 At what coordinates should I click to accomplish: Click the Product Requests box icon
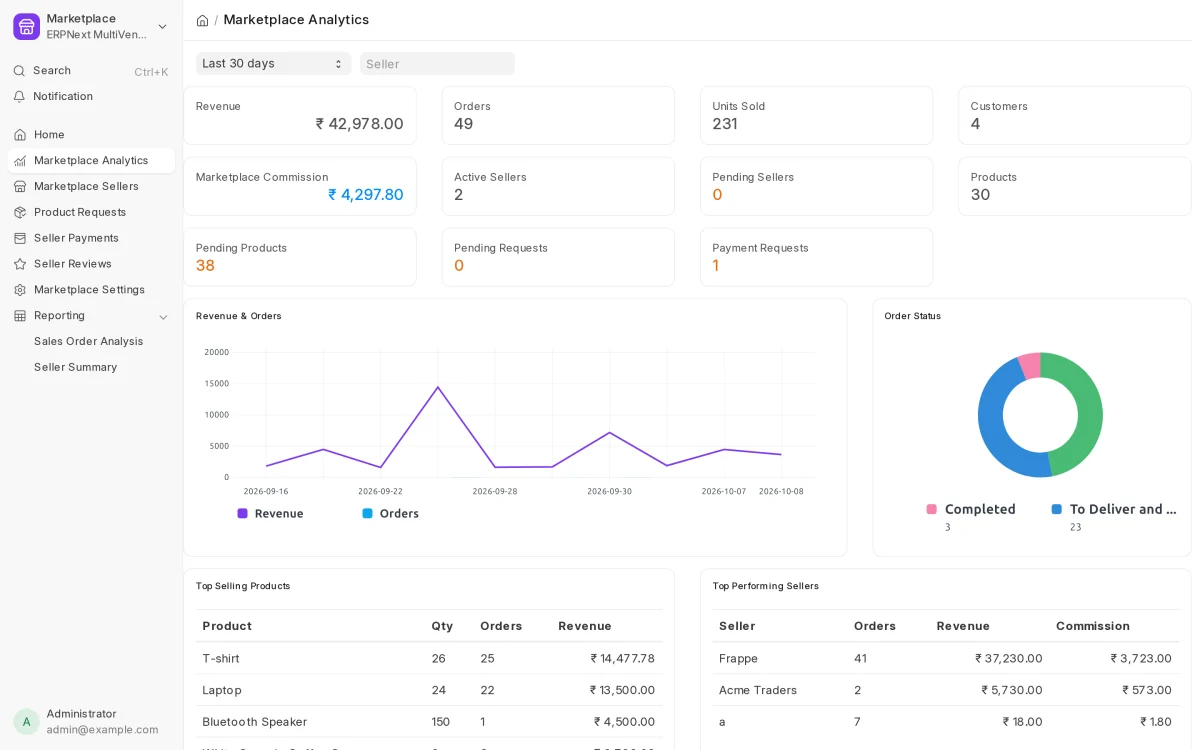click(20, 213)
